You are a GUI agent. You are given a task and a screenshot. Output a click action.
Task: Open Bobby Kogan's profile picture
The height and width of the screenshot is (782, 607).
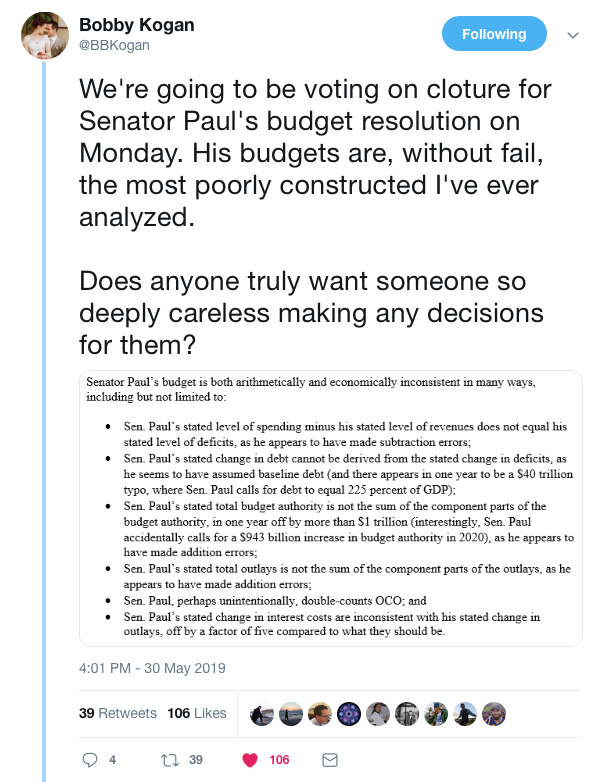(x=44, y=35)
